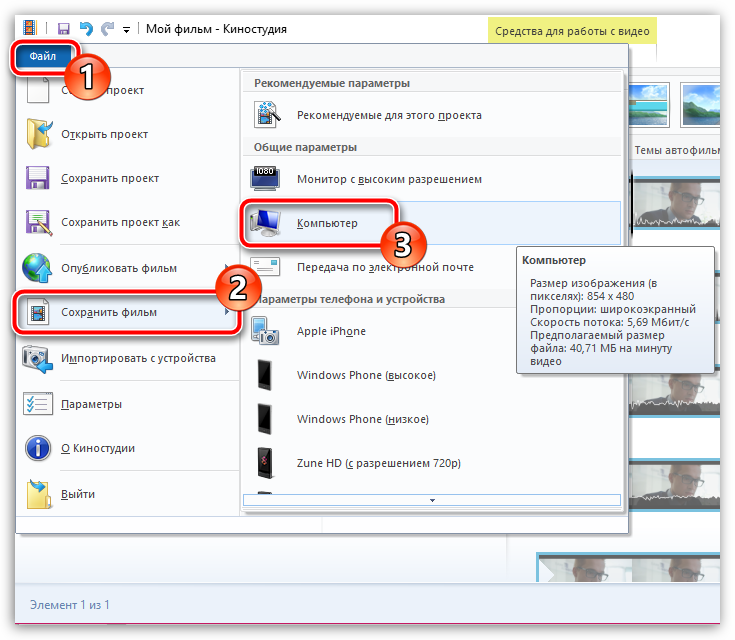This screenshot has height=640, width=735.
Task: Open the quick access toolbar customize dropdown
Action: [126, 30]
